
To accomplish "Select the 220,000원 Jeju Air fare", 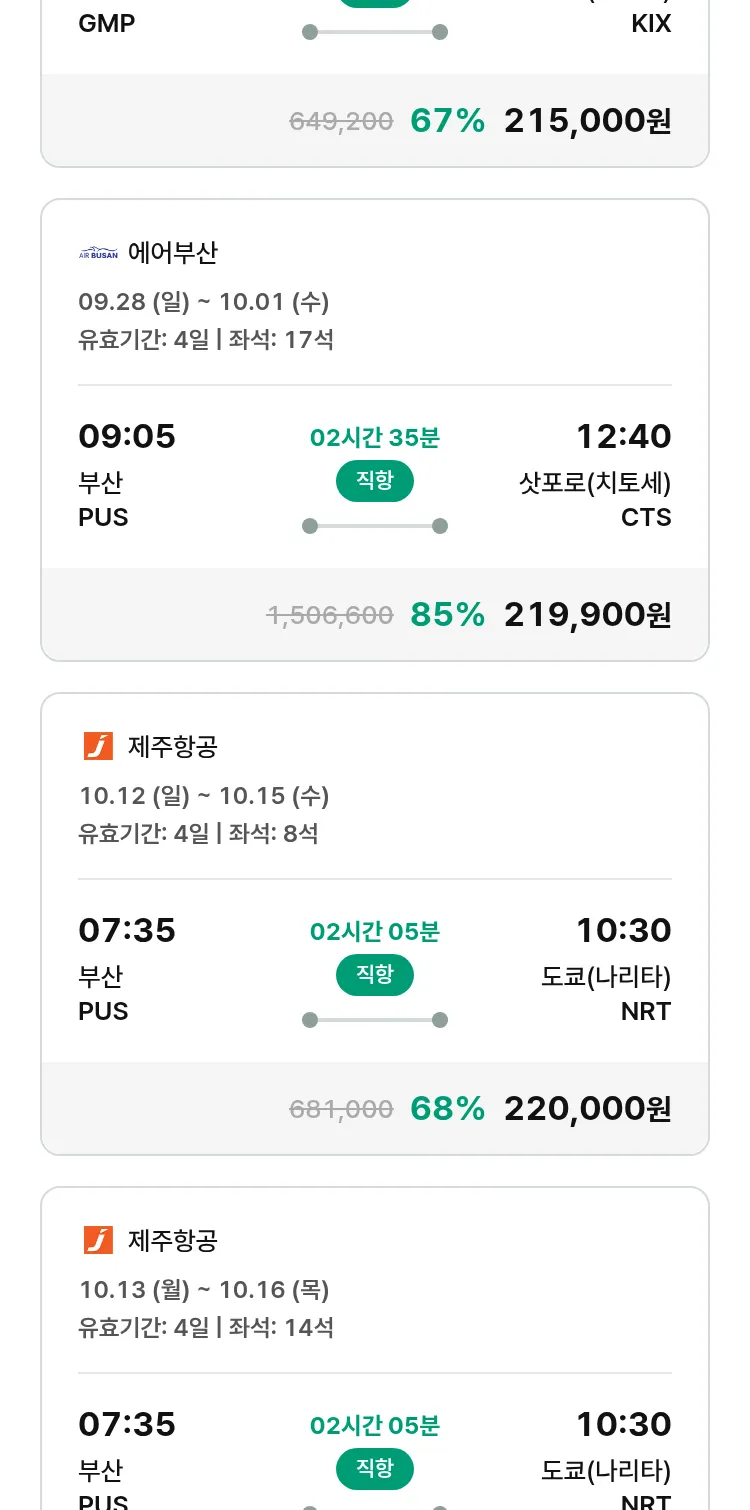I will [587, 1109].
